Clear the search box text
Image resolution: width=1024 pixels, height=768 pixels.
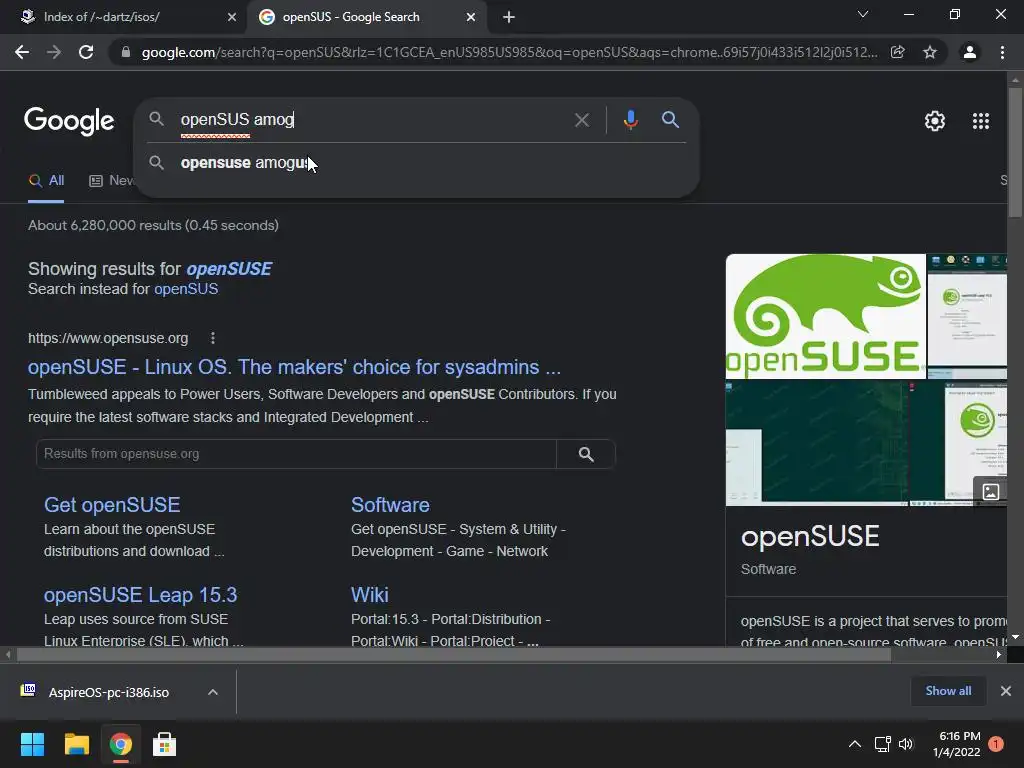tap(582, 120)
